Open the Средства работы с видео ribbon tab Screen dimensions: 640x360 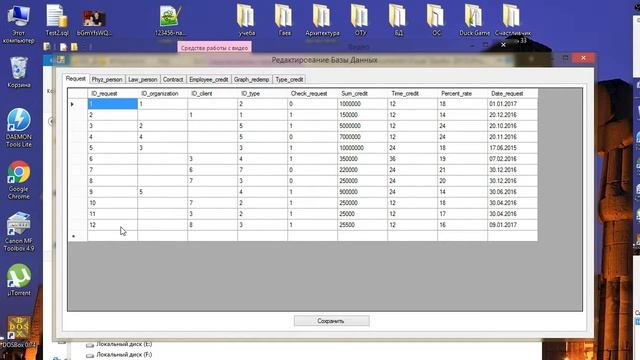coord(214,48)
